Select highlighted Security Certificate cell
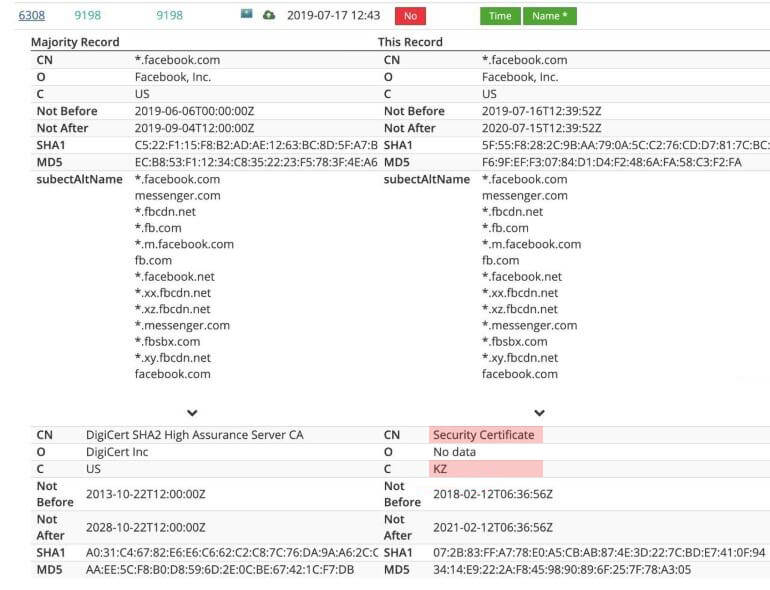Viewport: 770px width, 590px height. (x=486, y=435)
